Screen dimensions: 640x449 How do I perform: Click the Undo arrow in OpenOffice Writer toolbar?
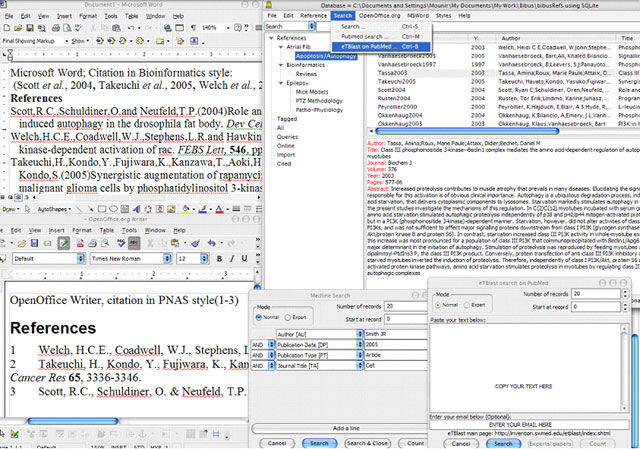click(211, 243)
